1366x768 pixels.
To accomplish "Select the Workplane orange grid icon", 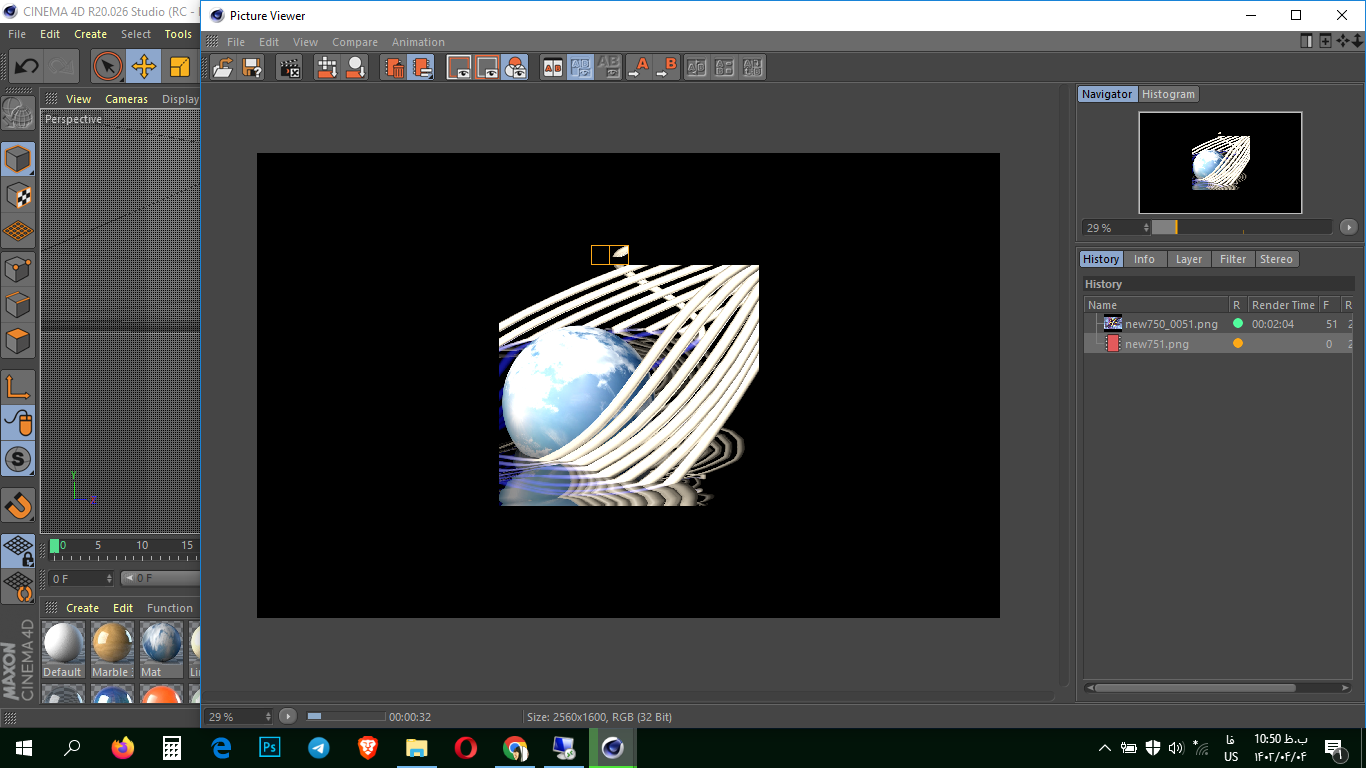I will 18,231.
